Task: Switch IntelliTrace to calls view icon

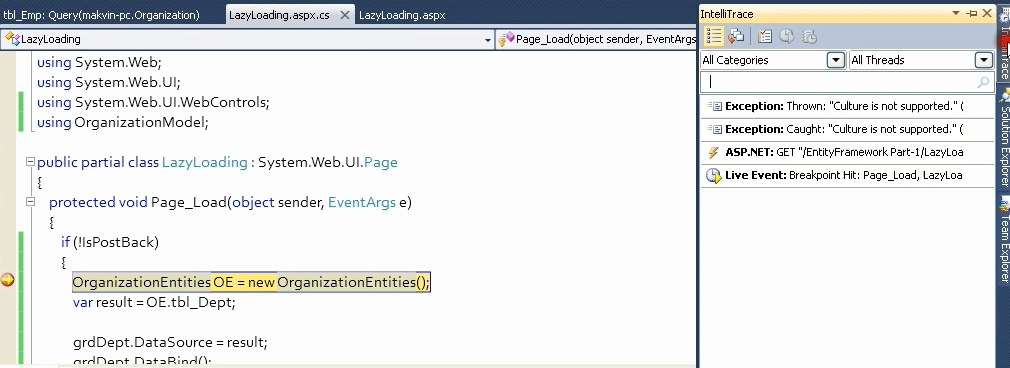Action: click(x=736, y=37)
